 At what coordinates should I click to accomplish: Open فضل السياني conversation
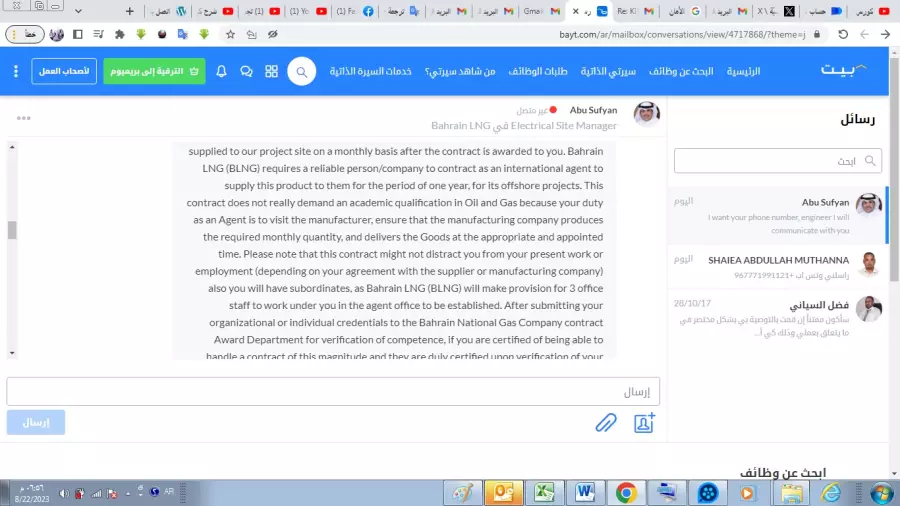[778, 317]
